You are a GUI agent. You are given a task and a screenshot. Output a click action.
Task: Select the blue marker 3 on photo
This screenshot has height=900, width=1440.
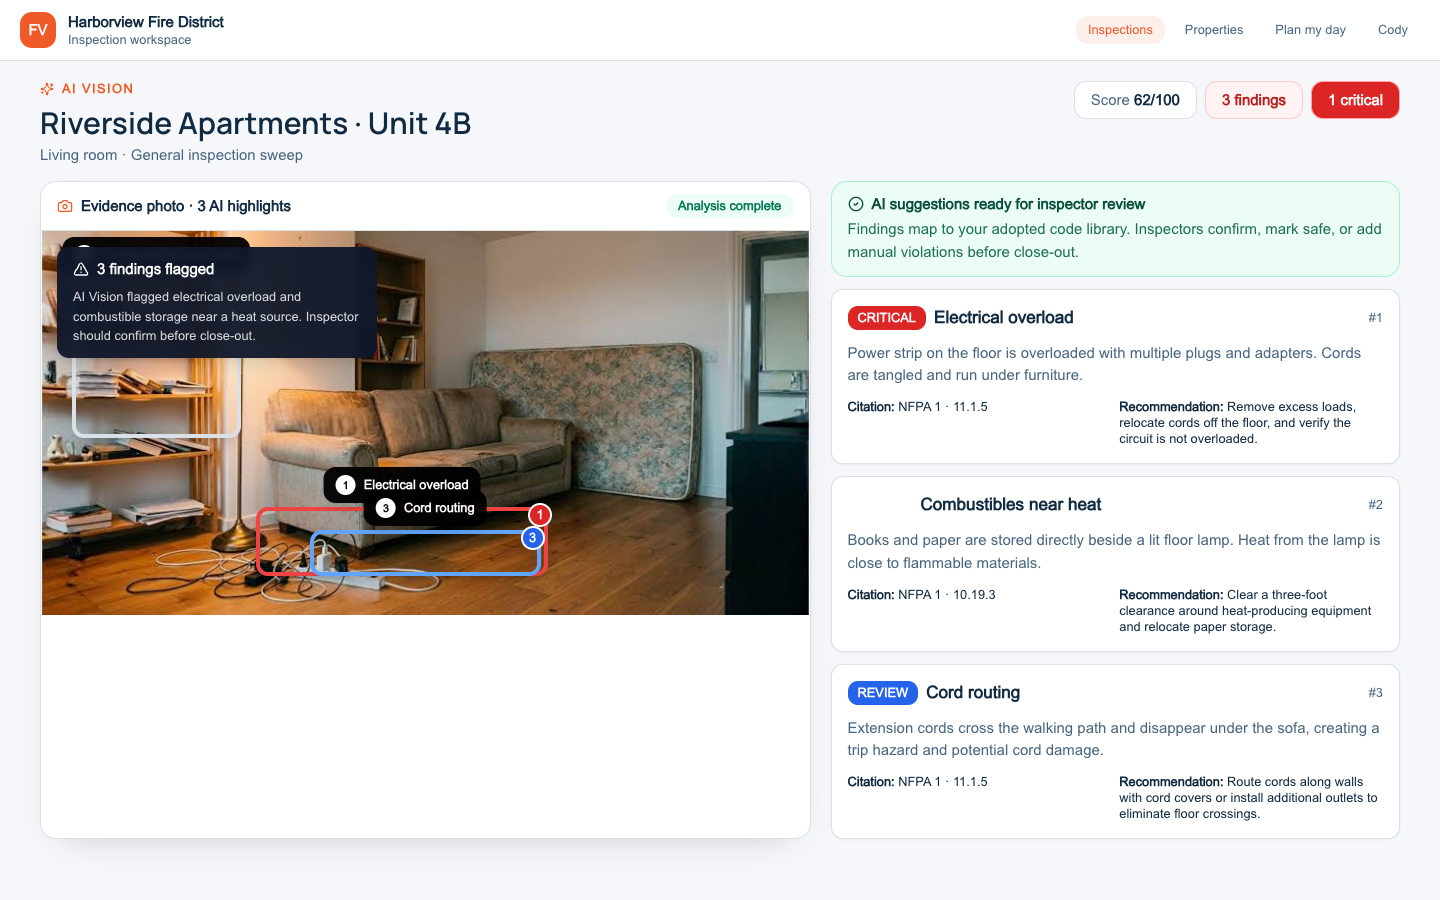533,538
